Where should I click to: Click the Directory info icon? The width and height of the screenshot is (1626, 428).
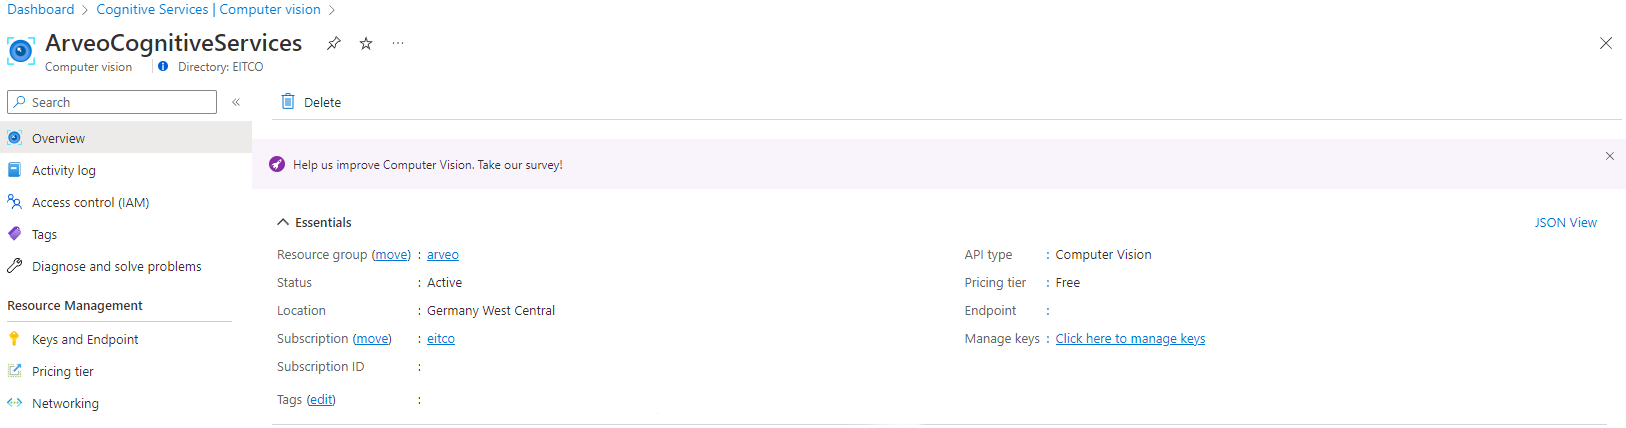coord(163,67)
